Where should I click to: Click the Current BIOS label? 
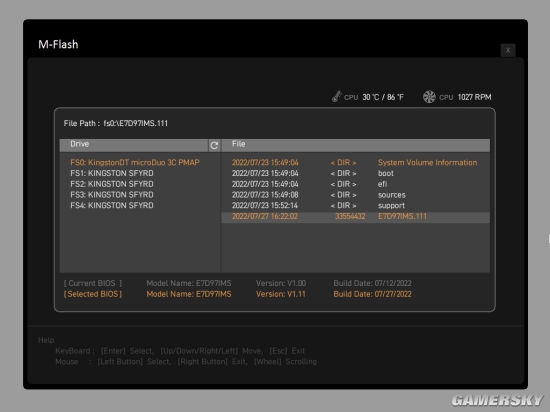tap(93, 283)
